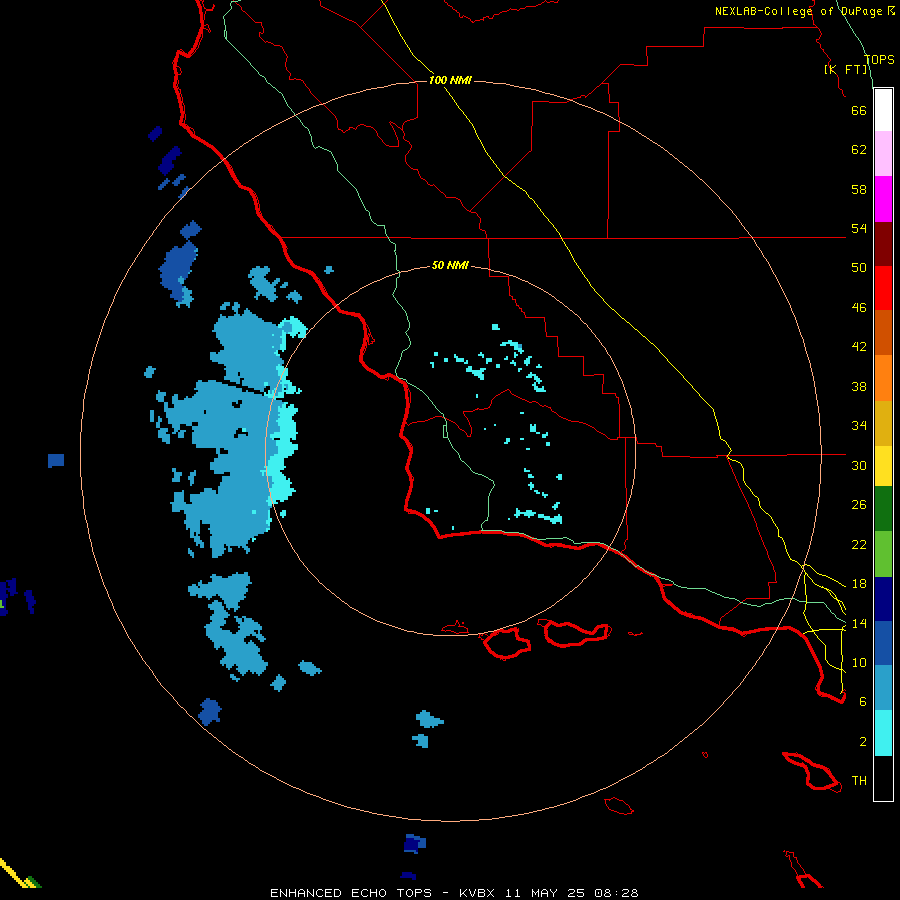
Task: Pick the medium blue legend color band
Action: [883, 643]
